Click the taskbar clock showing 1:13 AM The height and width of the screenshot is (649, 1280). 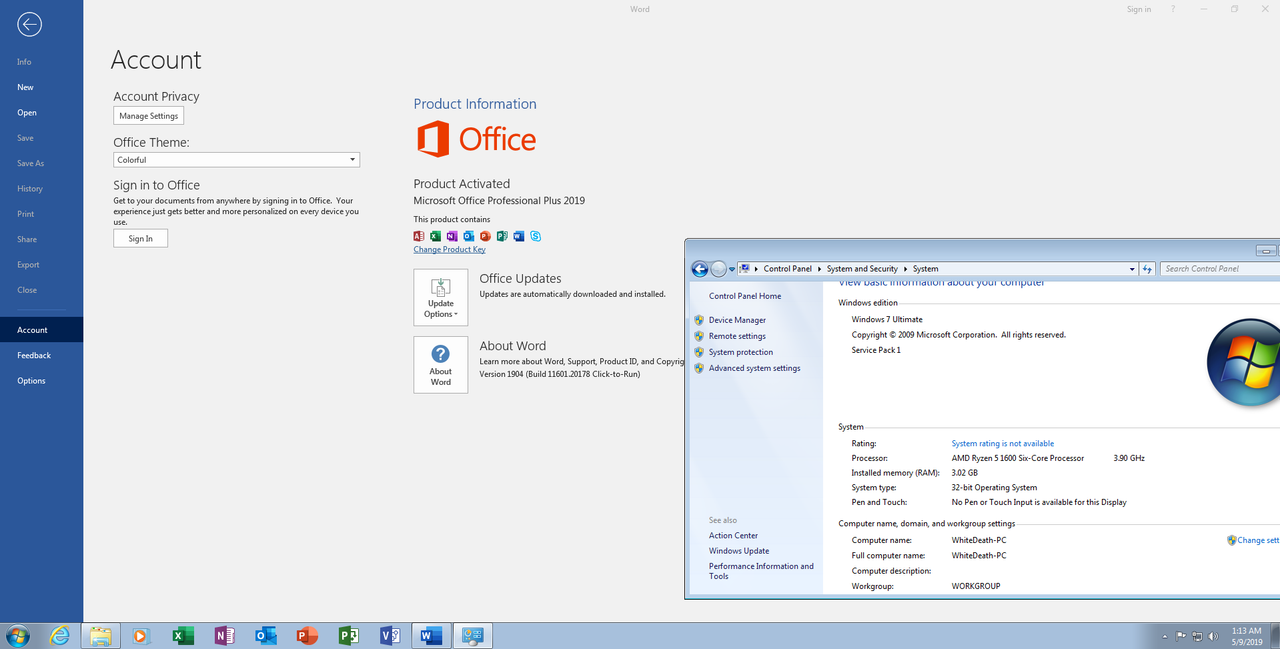[1246, 635]
